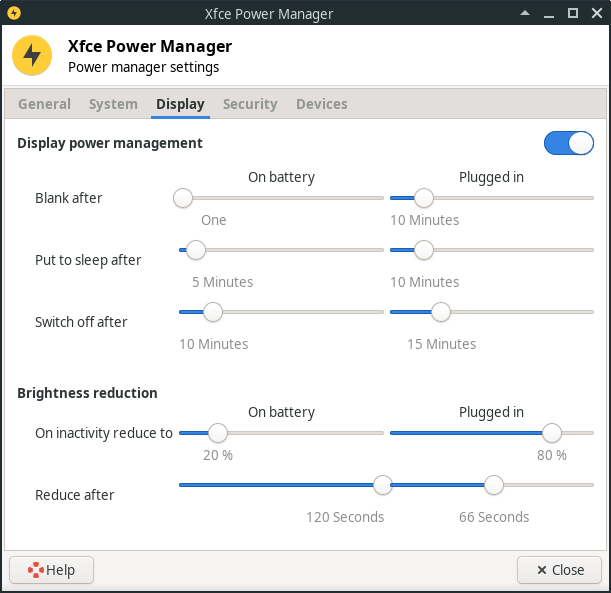Click the '15 Minutes' value text
The height and width of the screenshot is (593, 611).
[441, 344]
